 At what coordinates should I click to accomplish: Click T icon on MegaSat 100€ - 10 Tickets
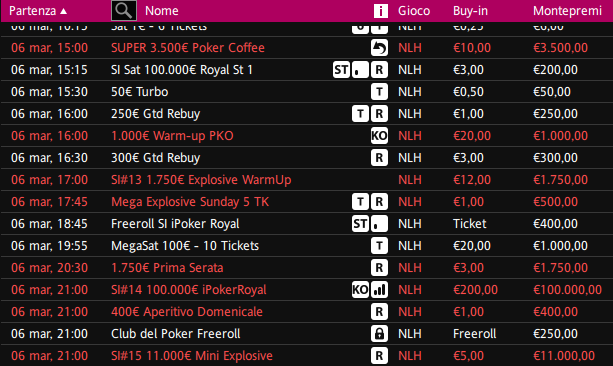(x=379, y=246)
